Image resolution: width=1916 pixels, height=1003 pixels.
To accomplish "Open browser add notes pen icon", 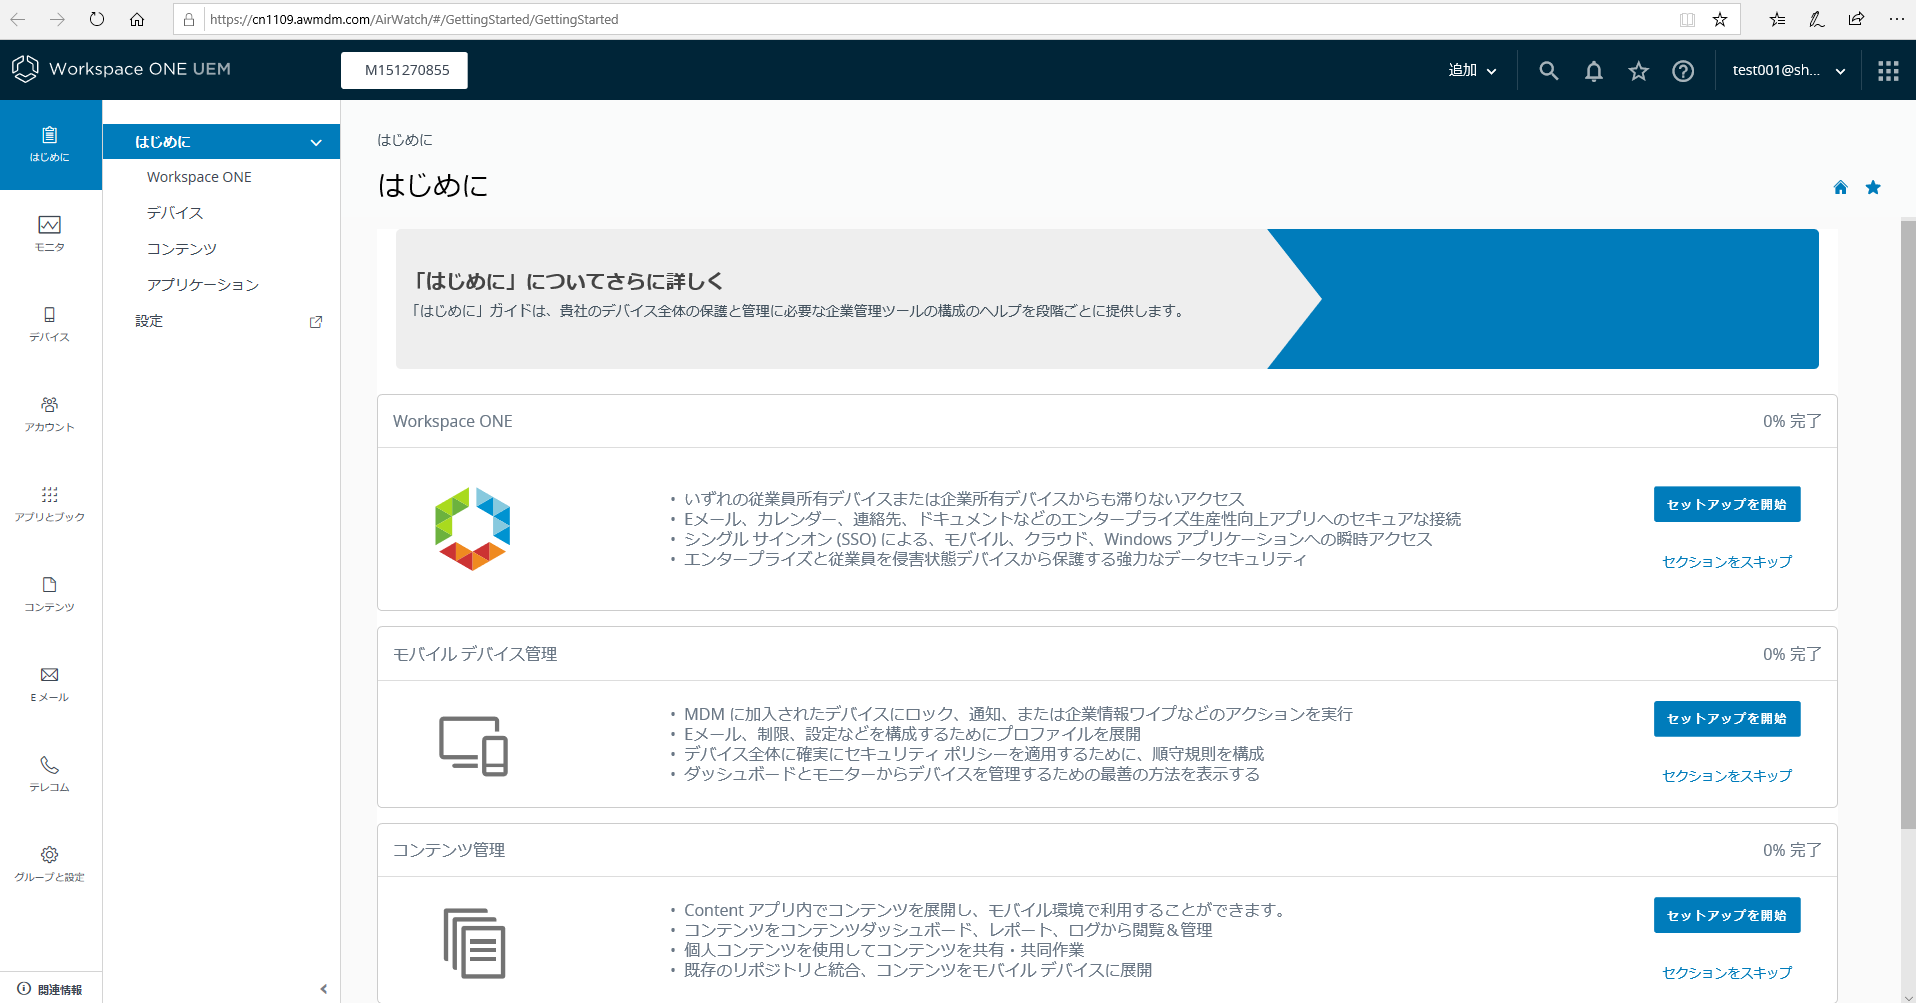I will 1817,19.
